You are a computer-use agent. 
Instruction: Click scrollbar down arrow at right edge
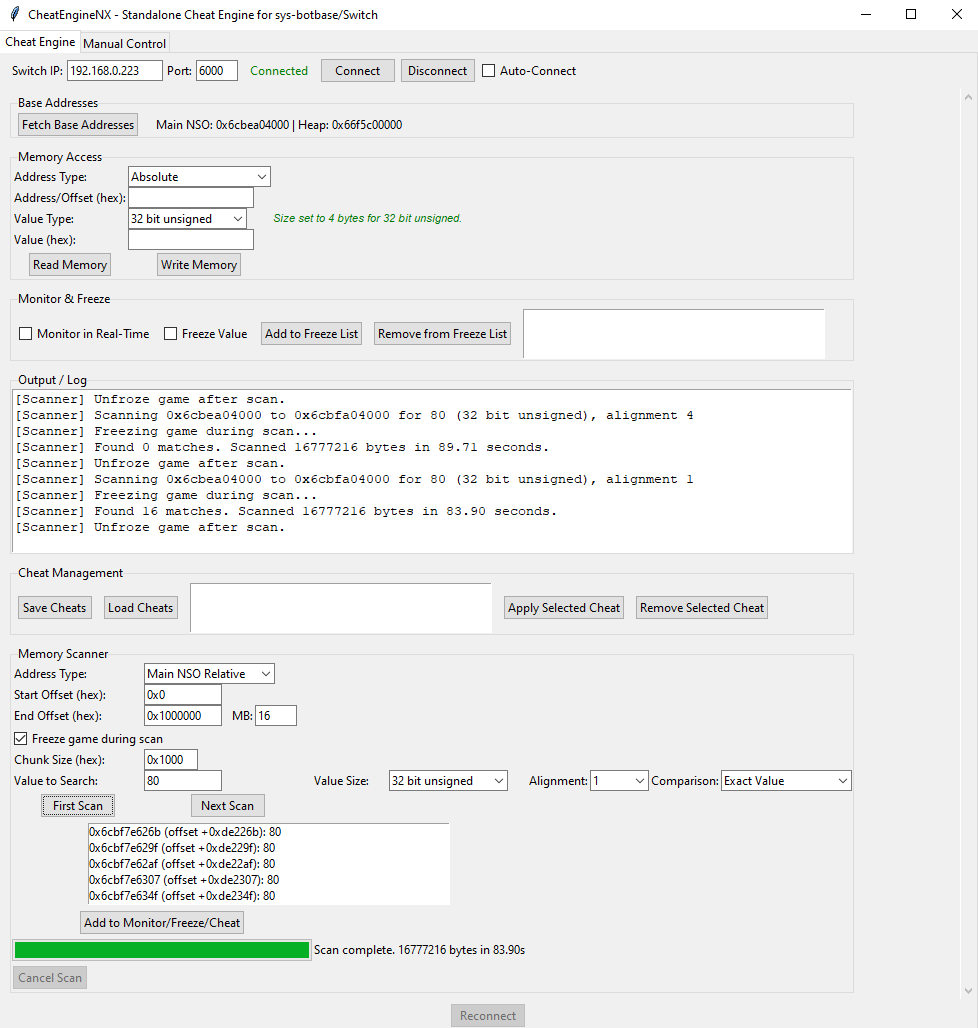[x=968, y=991]
